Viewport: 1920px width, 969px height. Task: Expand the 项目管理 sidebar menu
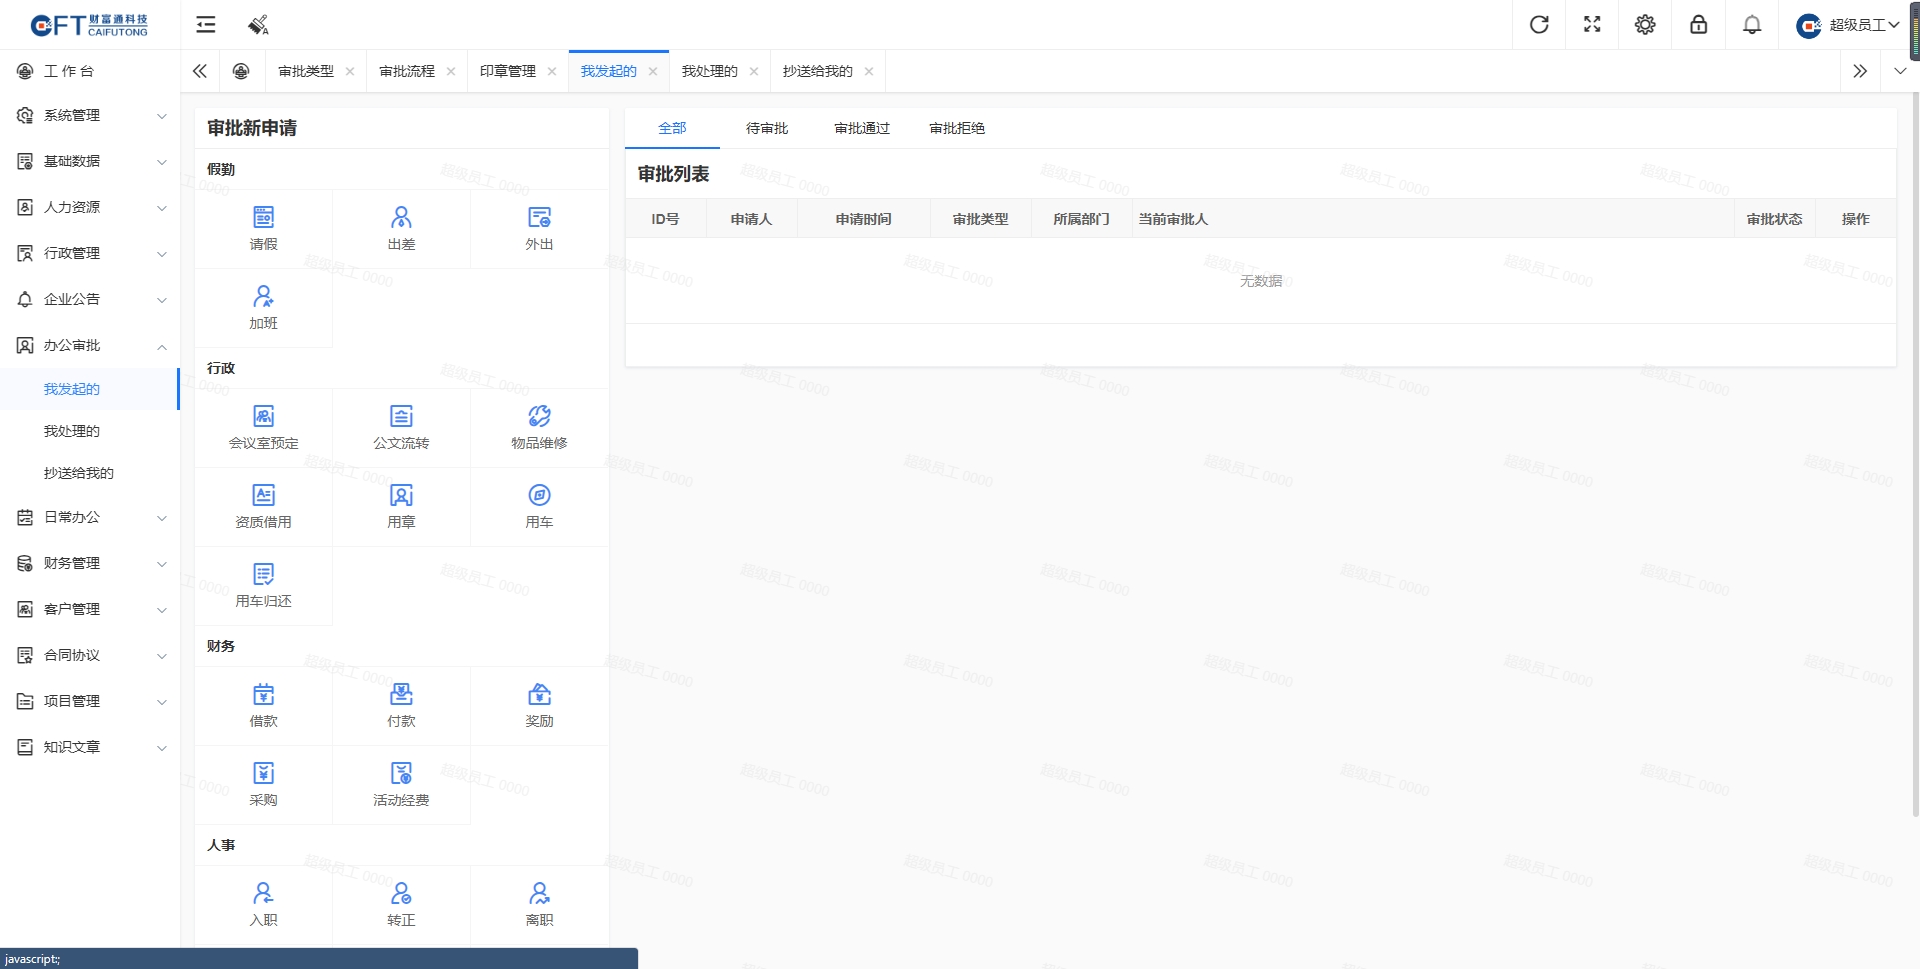90,701
